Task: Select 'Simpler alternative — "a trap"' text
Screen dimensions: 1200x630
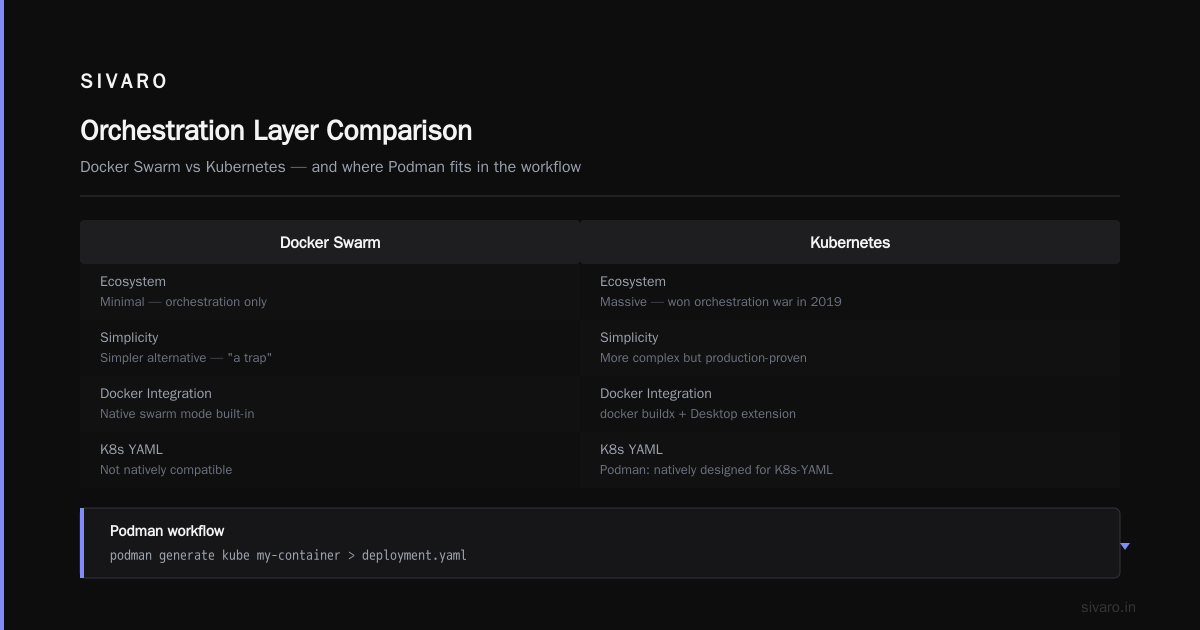Action: point(186,358)
